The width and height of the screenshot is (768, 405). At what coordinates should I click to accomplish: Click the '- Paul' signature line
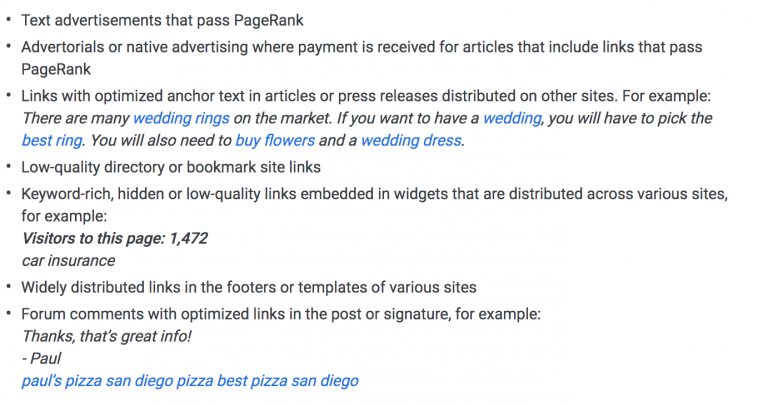click(x=41, y=358)
